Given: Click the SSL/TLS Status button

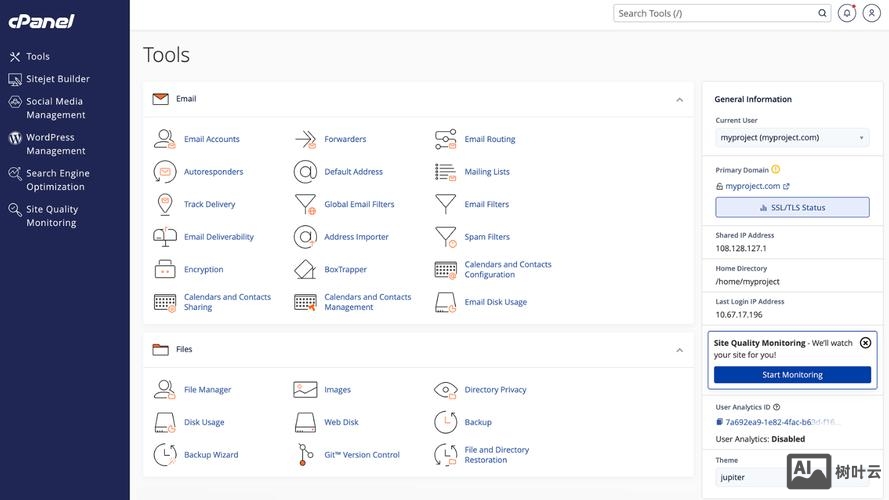Looking at the screenshot, I should pyautogui.click(x=792, y=207).
